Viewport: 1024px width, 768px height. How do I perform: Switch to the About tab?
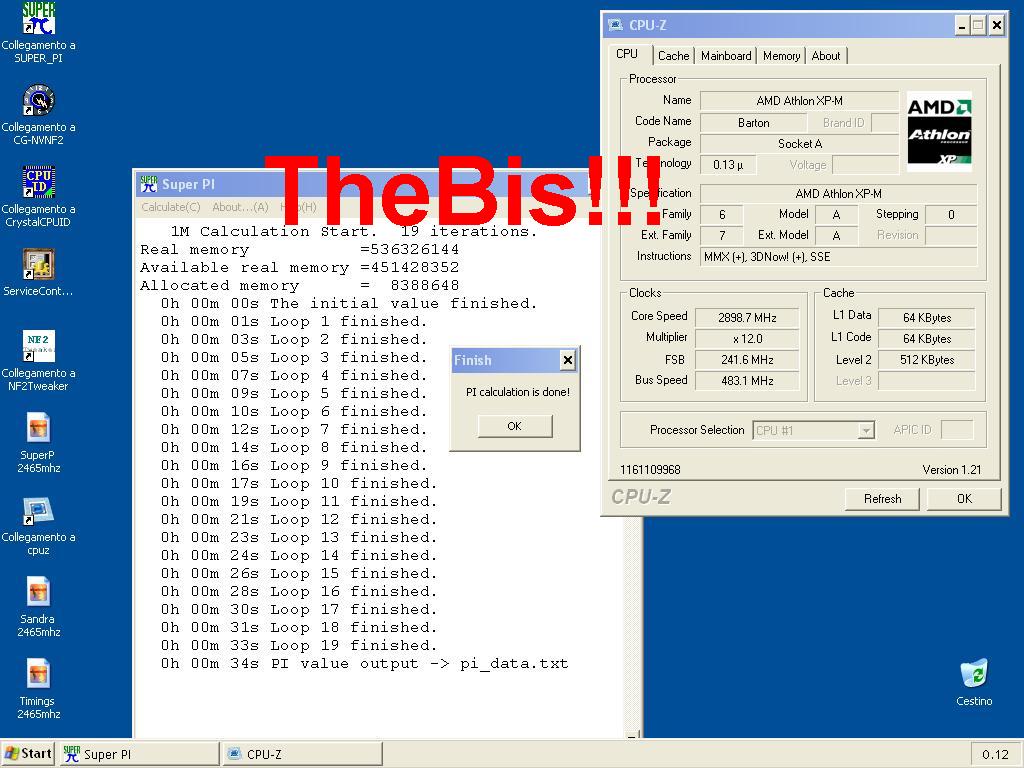coord(825,56)
